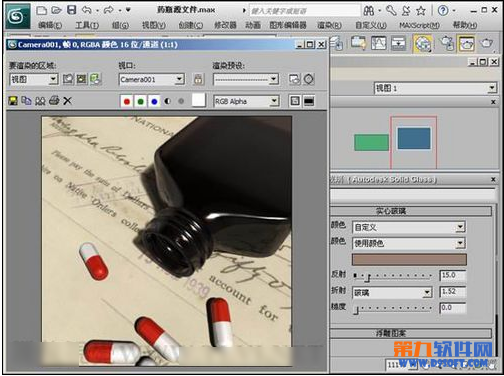Click the brown glass color swatch
This screenshot has height=376, width=504.
[409, 259]
